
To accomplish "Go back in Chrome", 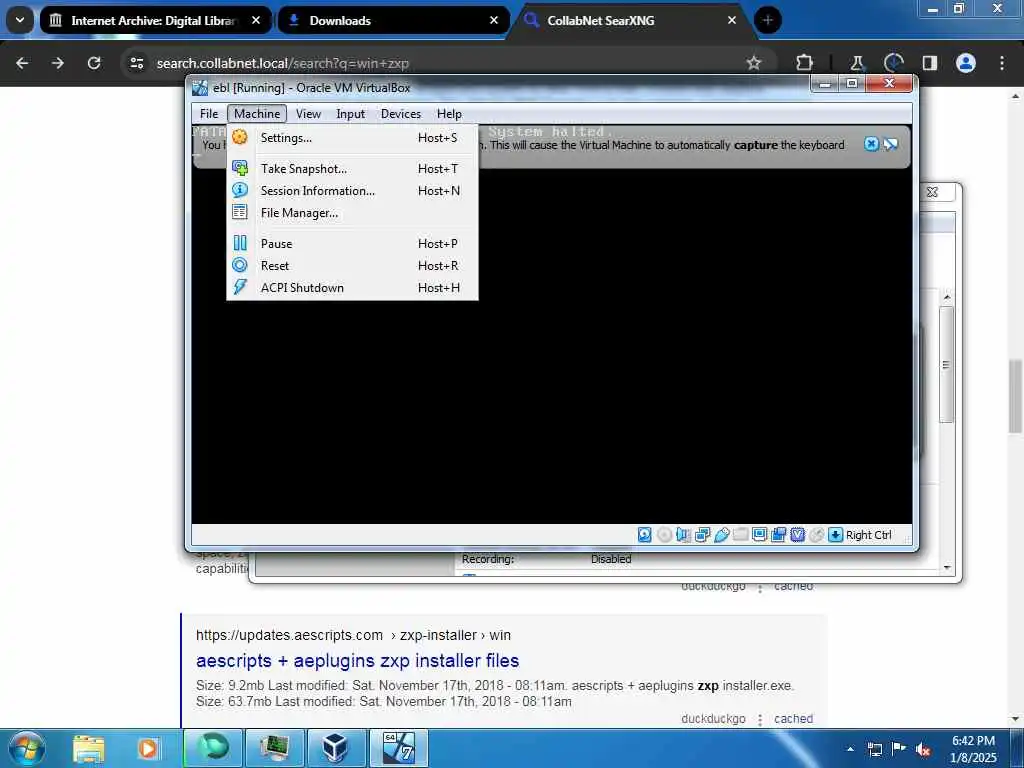I will click(x=22, y=63).
